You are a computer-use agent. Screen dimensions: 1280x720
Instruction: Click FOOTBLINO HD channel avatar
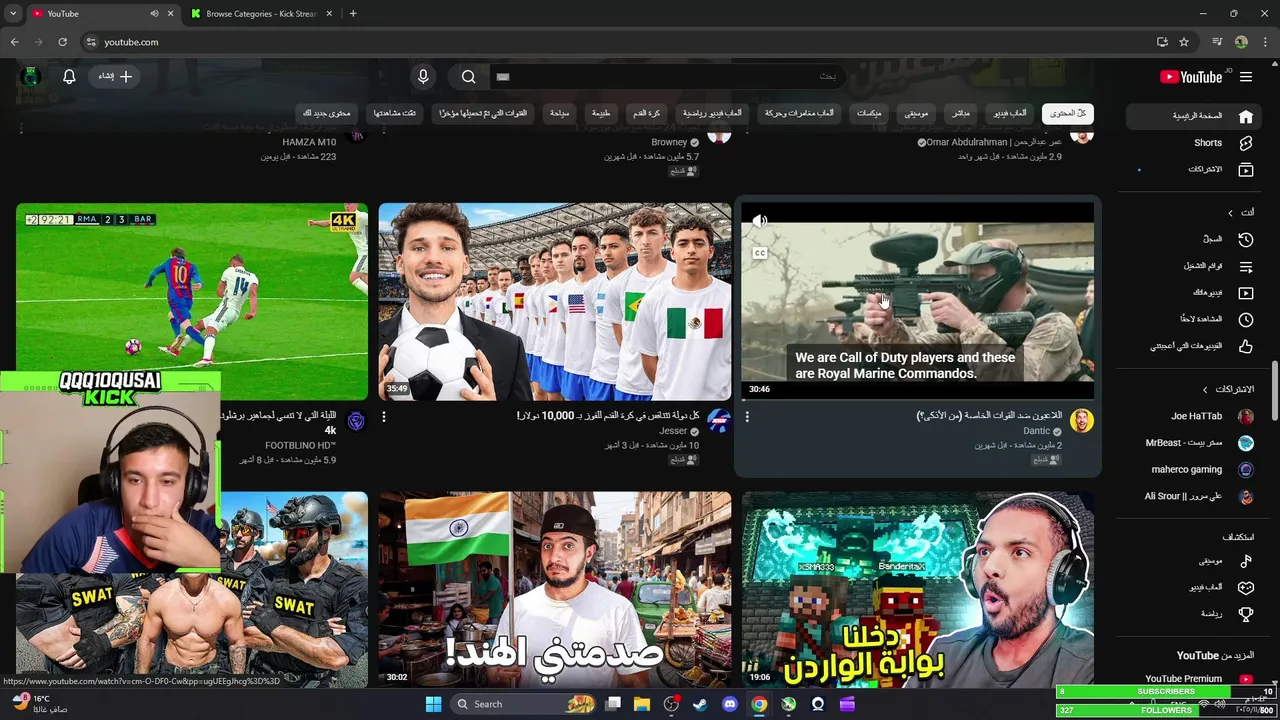pyautogui.click(x=355, y=420)
